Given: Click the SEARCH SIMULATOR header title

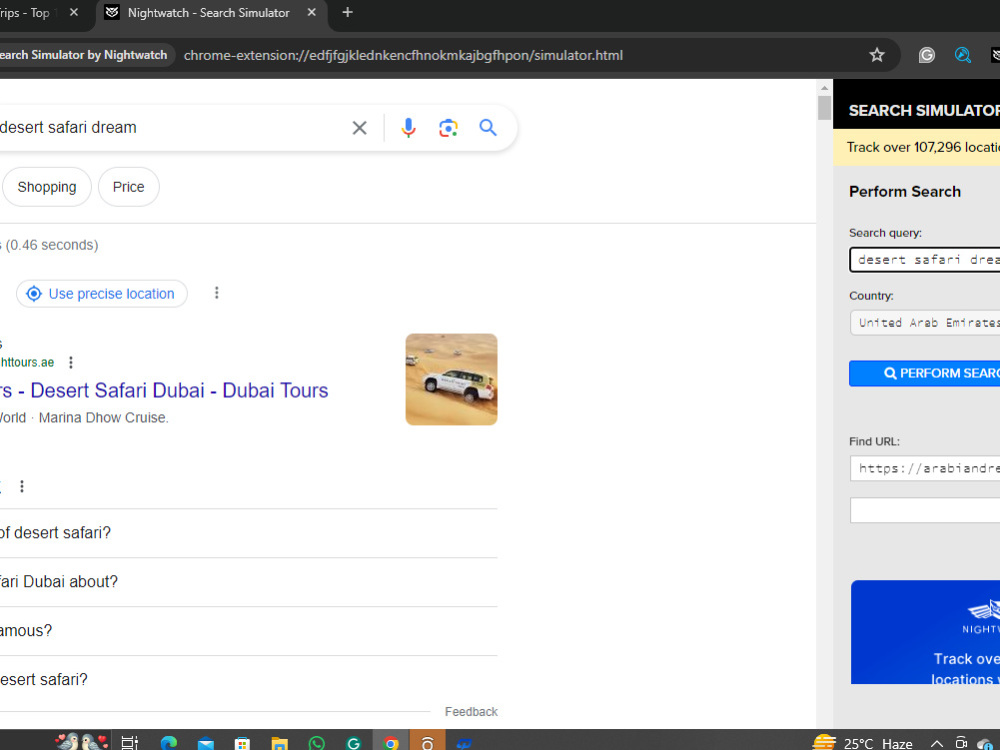Looking at the screenshot, I should pos(924,110).
